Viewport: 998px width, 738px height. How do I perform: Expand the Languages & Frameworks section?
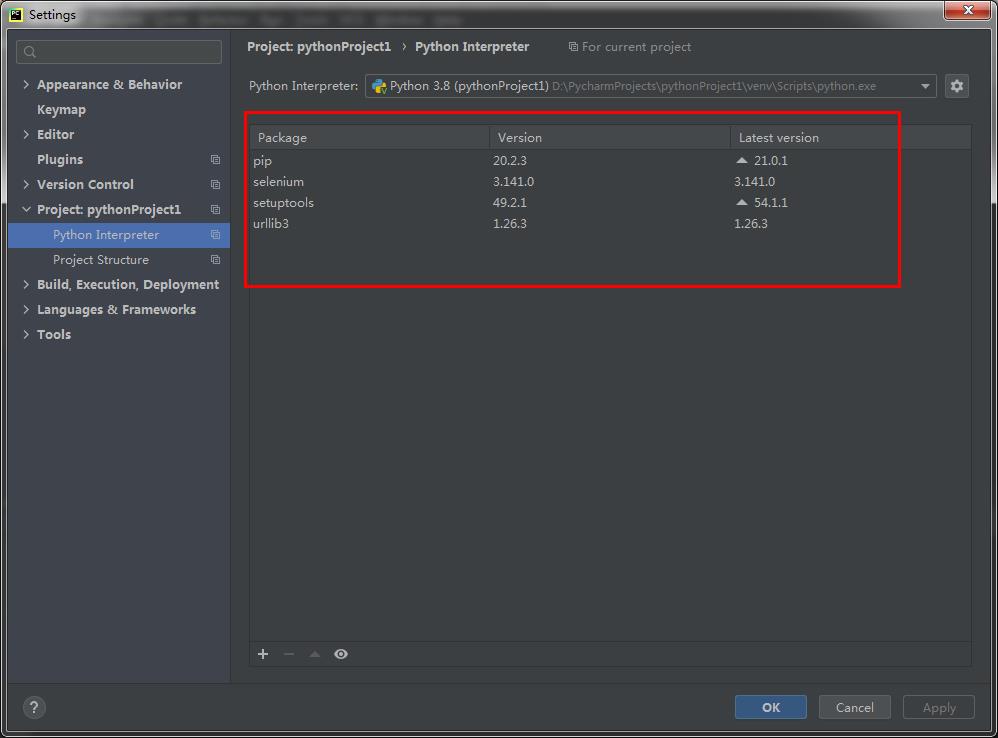[26, 309]
